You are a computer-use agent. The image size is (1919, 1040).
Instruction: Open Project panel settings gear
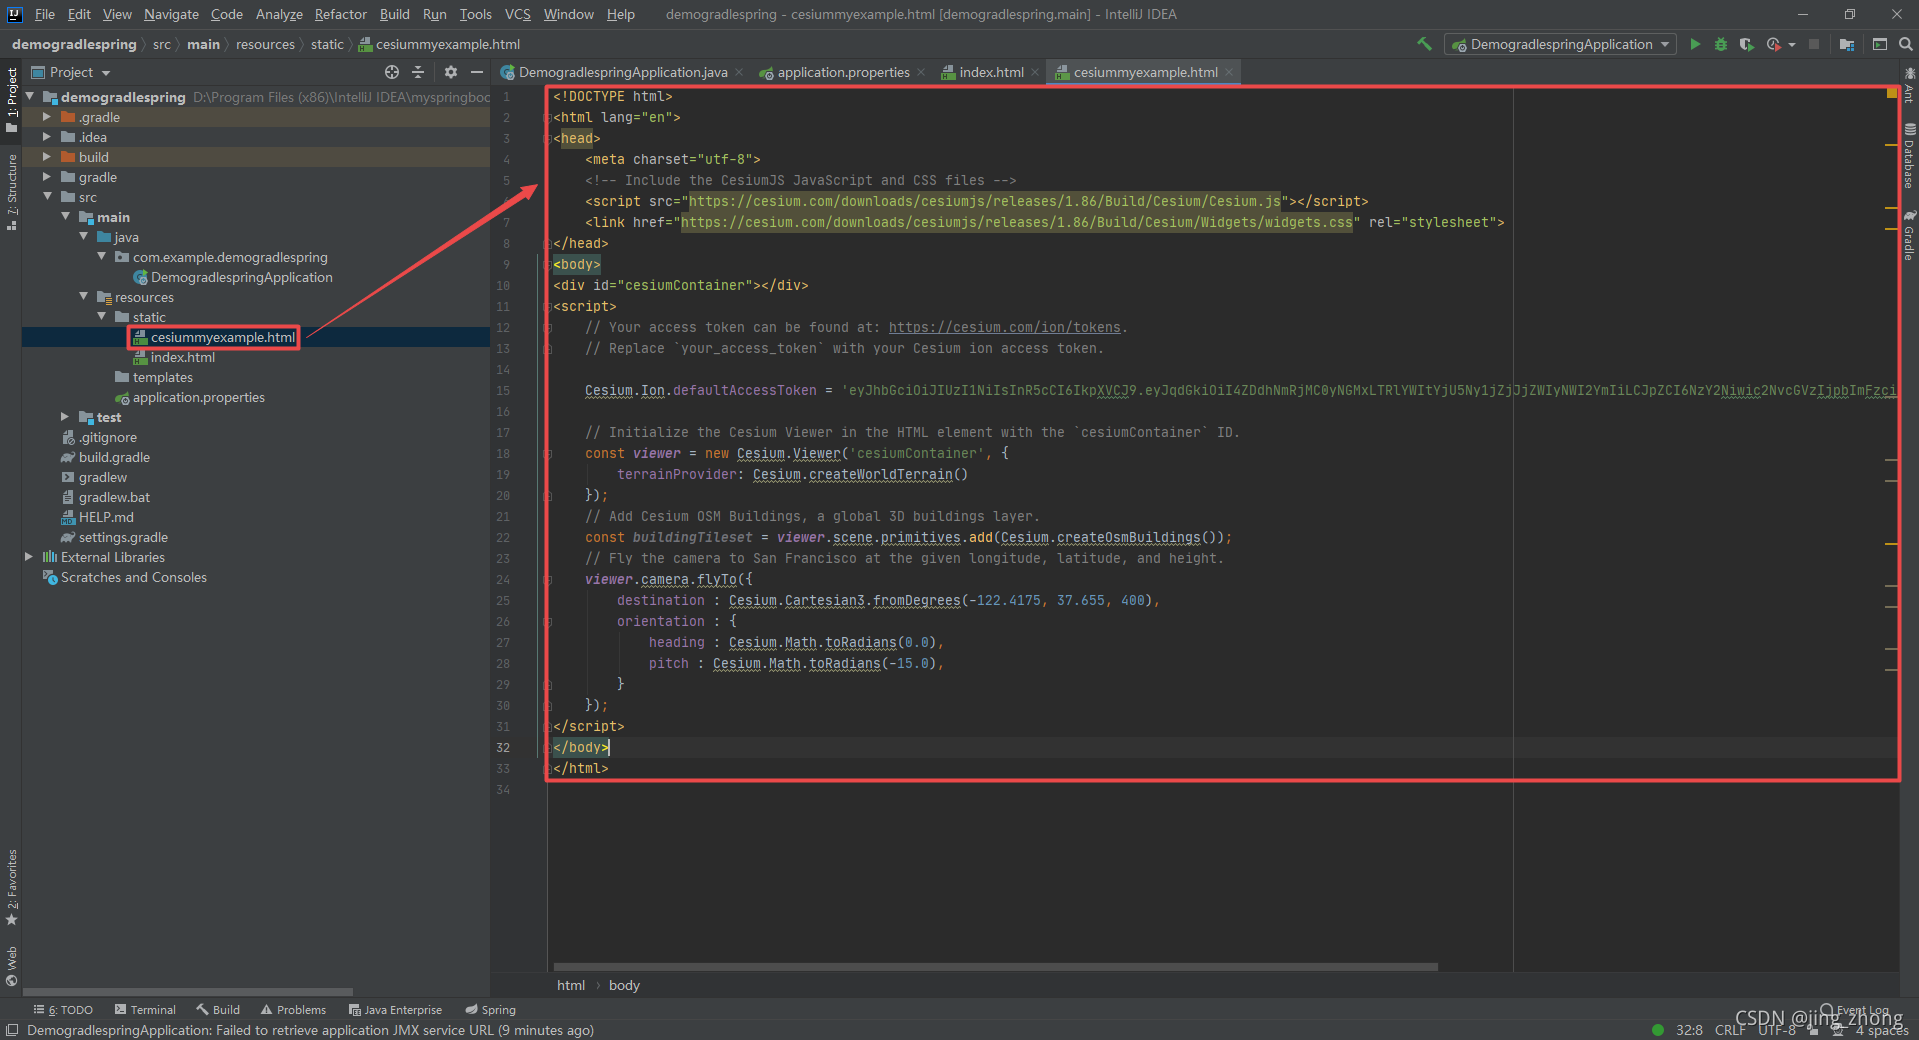pos(451,72)
